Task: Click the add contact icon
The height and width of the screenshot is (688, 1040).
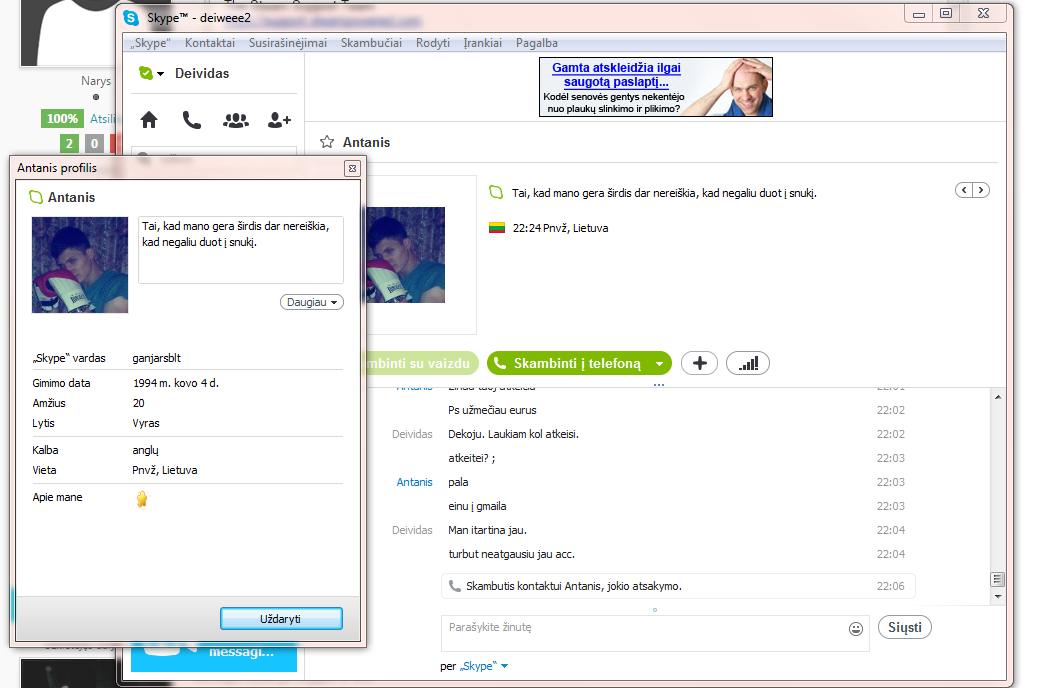Action: 279,120
